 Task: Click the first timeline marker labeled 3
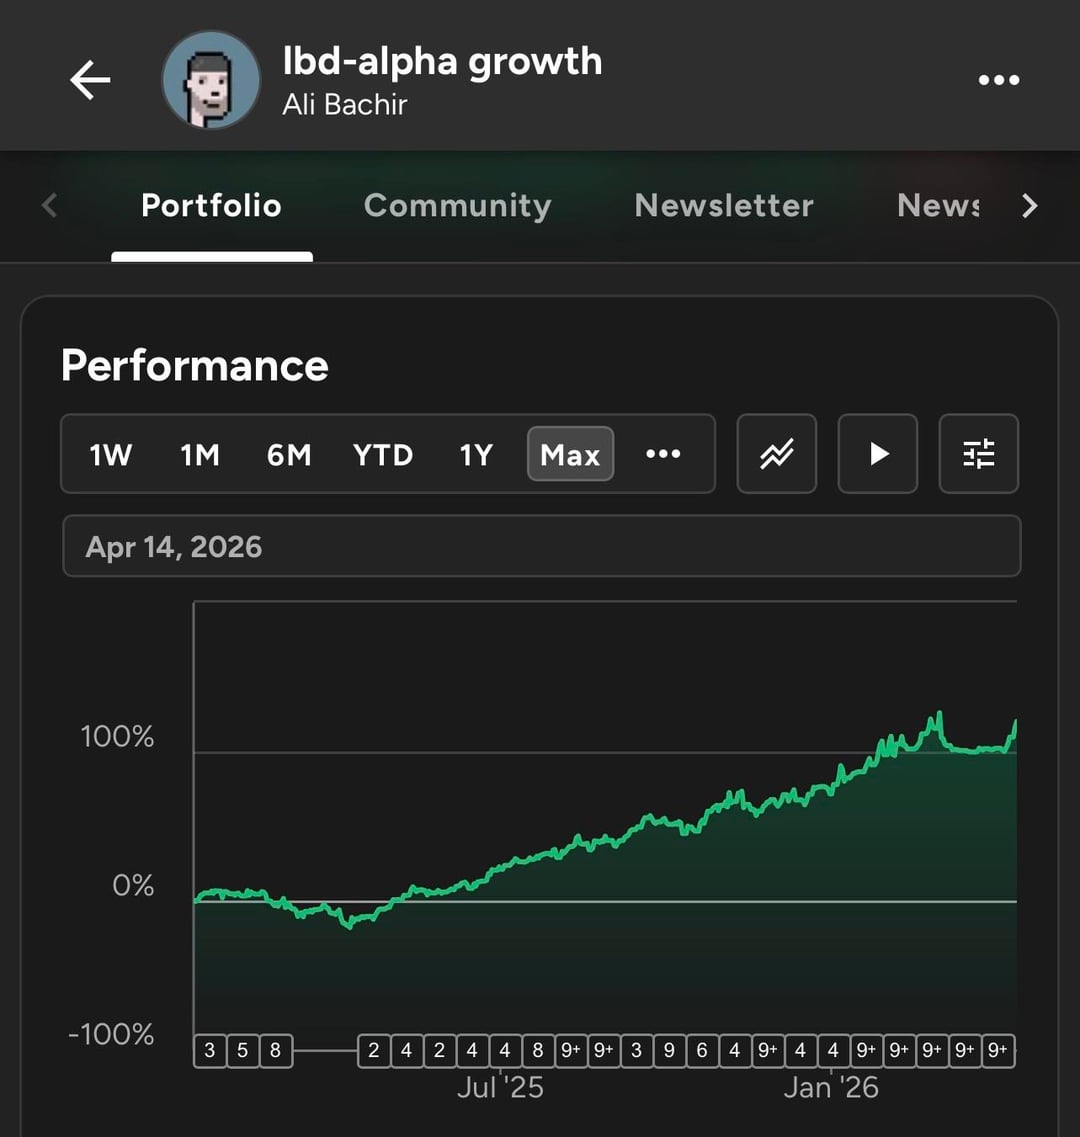(209, 1051)
